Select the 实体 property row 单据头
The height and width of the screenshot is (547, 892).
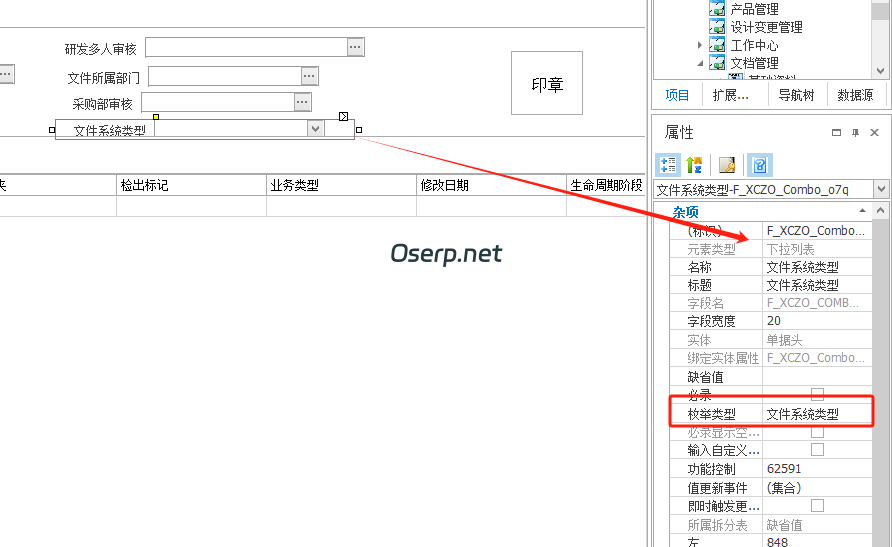[771, 339]
